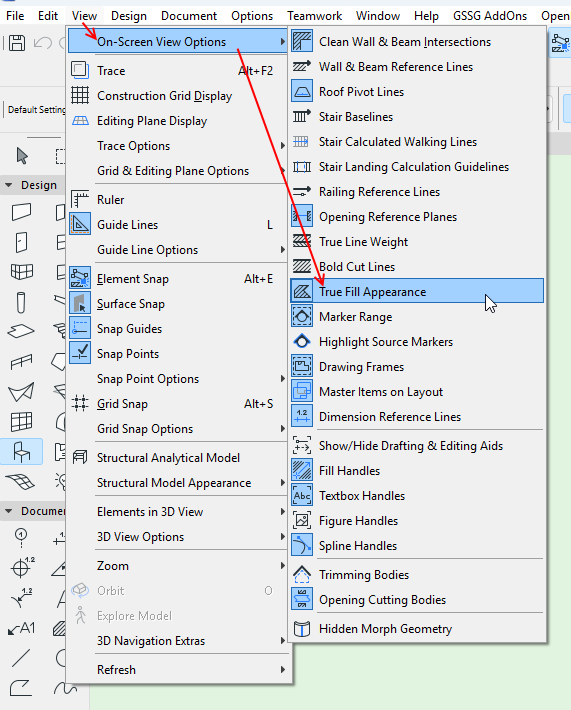
Task: Select the Line tool icon
Action: 21,658
